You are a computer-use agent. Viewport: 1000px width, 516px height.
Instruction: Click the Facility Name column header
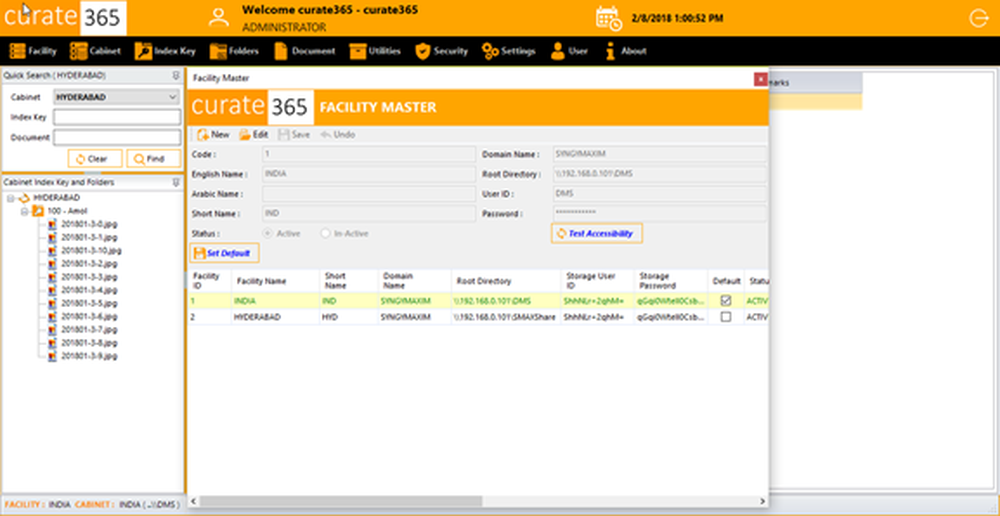276,281
